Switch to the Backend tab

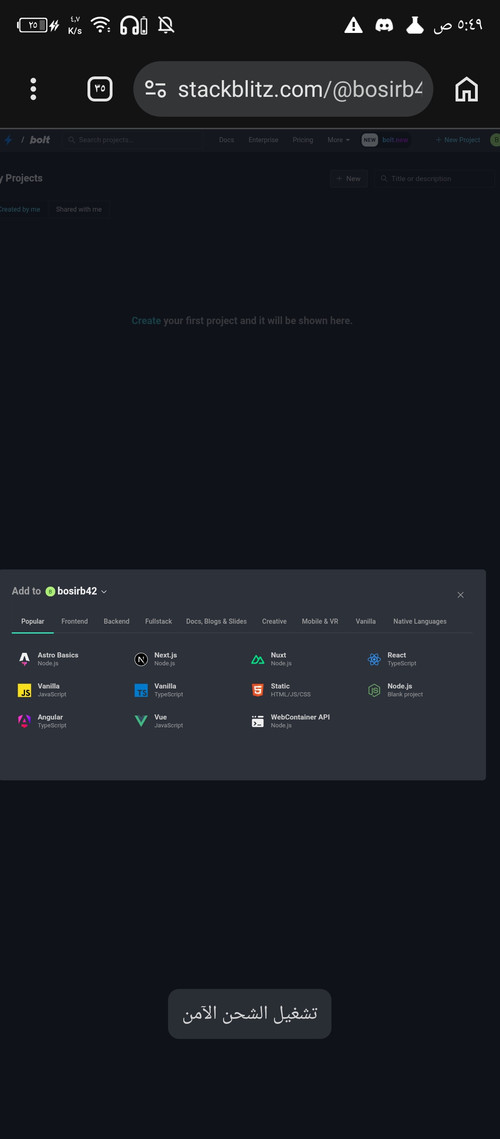click(x=116, y=621)
